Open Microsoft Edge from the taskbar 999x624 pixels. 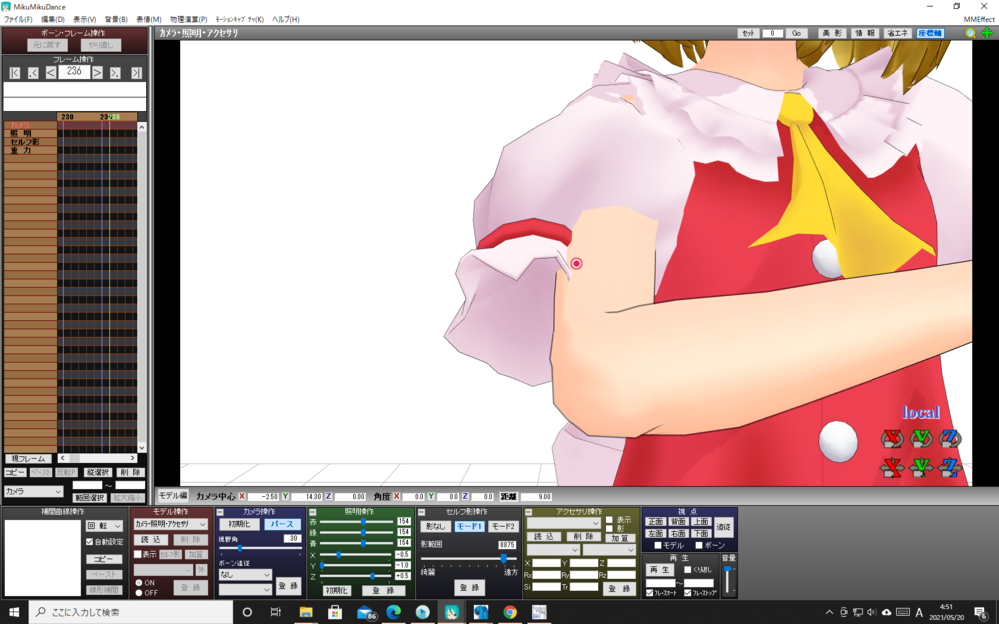coord(393,612)
